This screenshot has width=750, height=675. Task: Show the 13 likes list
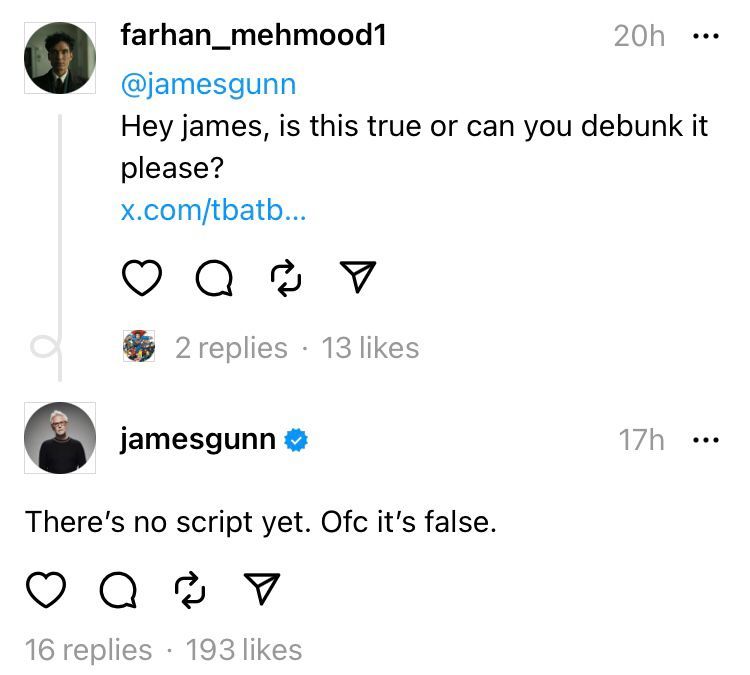[370, 348]
